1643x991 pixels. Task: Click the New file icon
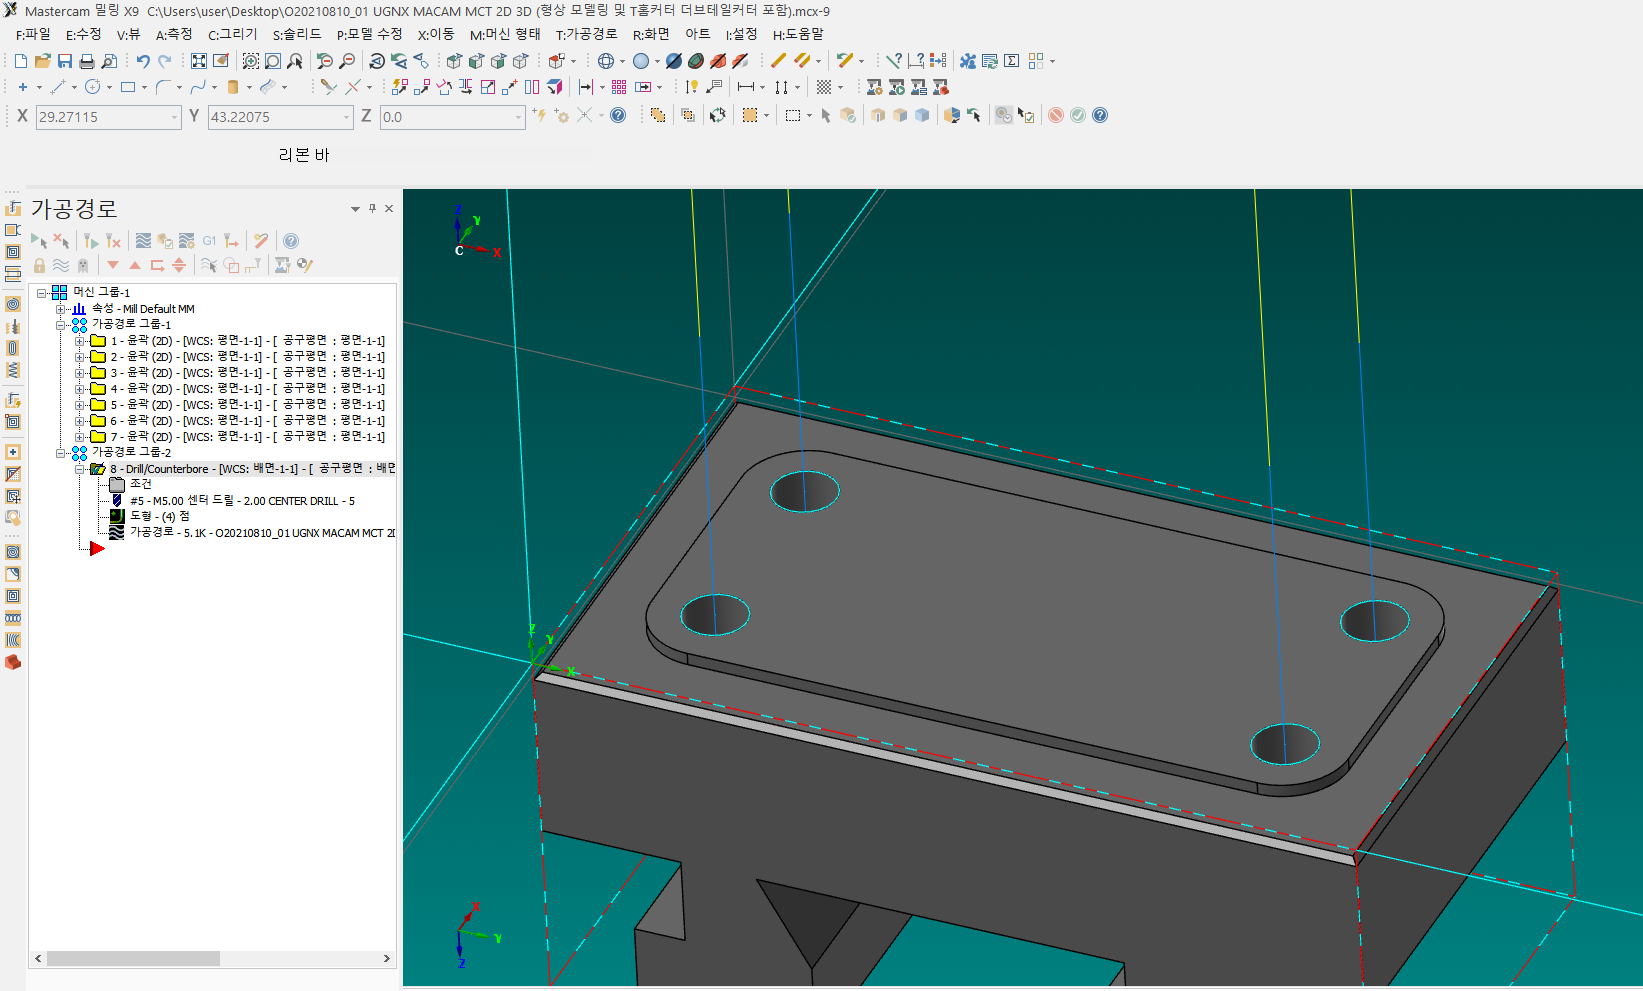(x=21, y=61)
